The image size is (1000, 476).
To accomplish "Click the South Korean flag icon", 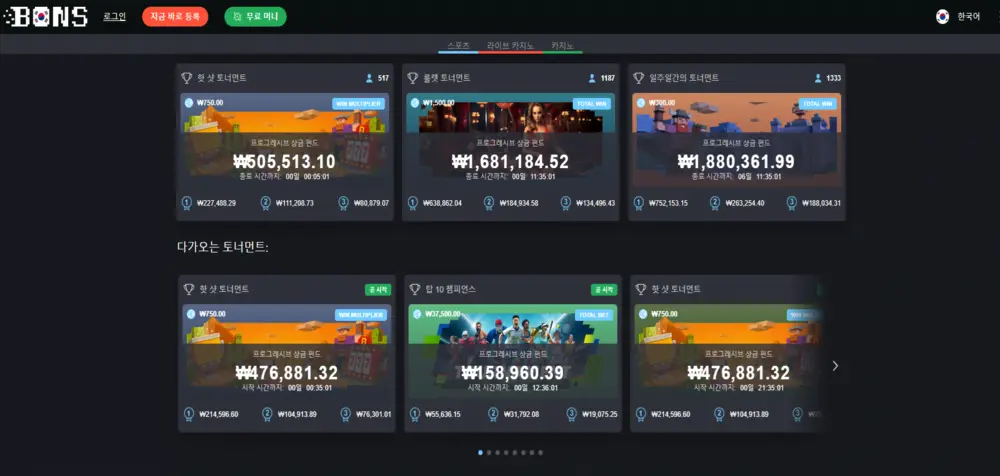I will pos(942,17).
